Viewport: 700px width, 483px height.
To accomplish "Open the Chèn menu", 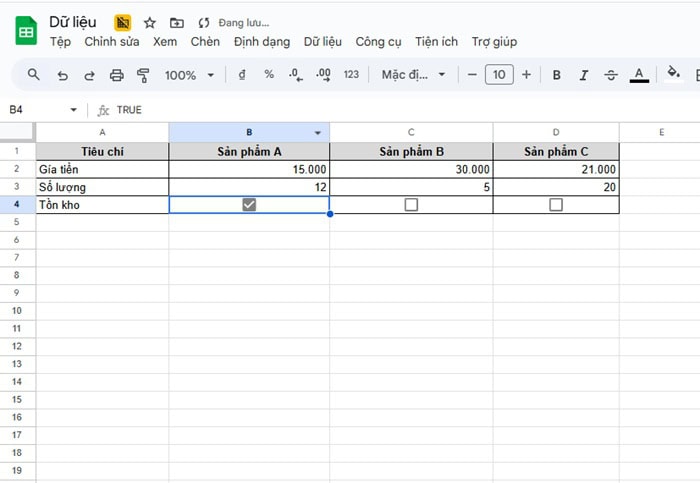I will tap(205, 42).
